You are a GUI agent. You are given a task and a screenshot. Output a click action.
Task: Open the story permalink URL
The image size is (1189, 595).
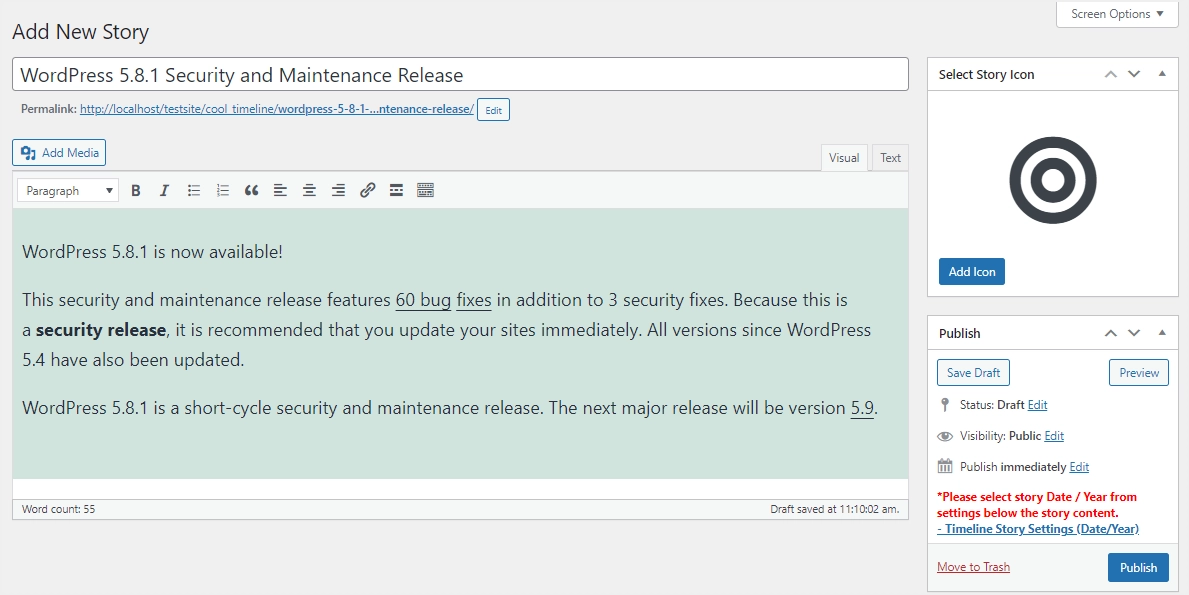coord(277,109)
